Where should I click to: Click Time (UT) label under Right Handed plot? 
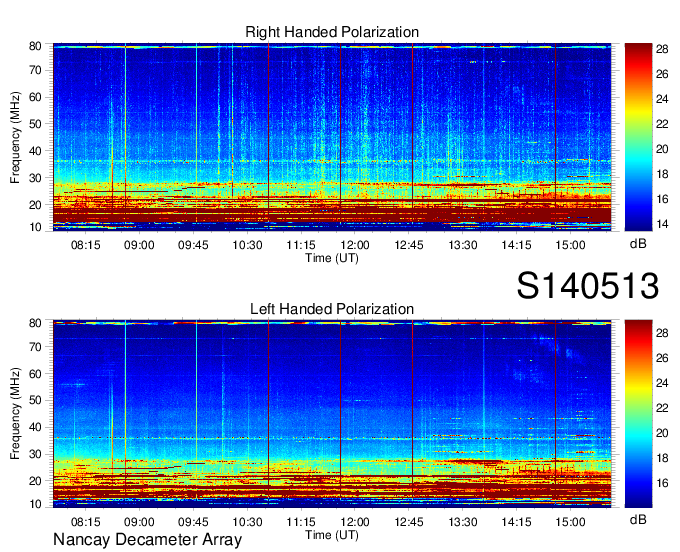point(332,258)
